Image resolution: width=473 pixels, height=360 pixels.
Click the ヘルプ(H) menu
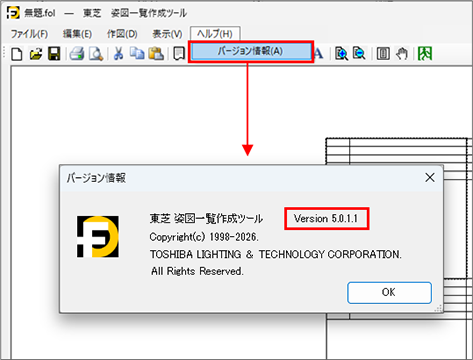(215, 34)
